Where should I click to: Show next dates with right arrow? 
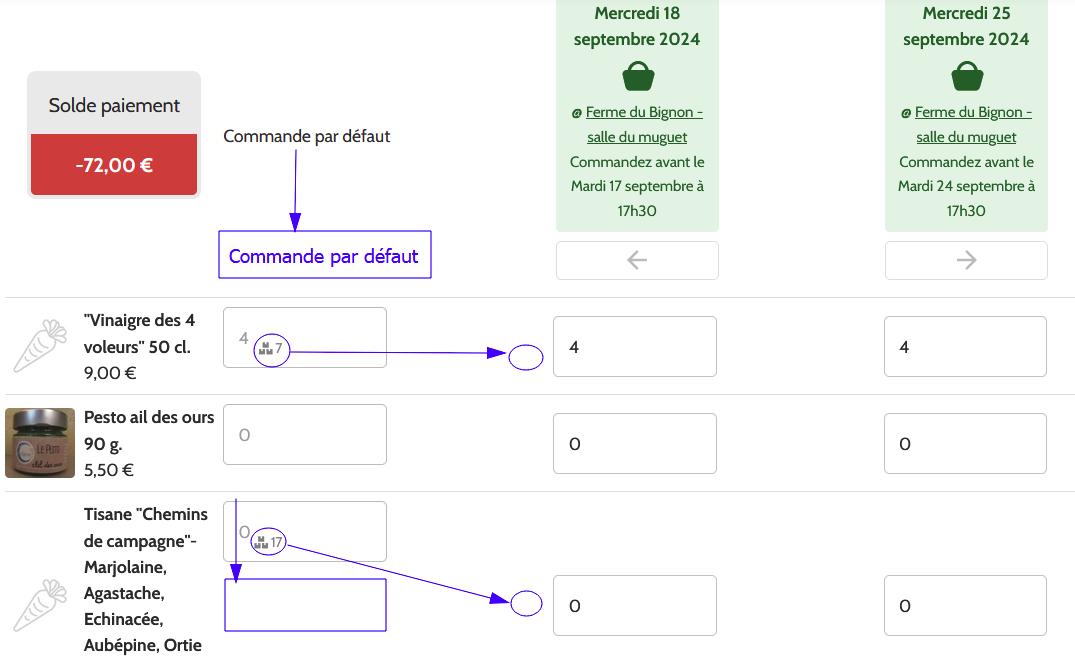click(x=966, y=260)
